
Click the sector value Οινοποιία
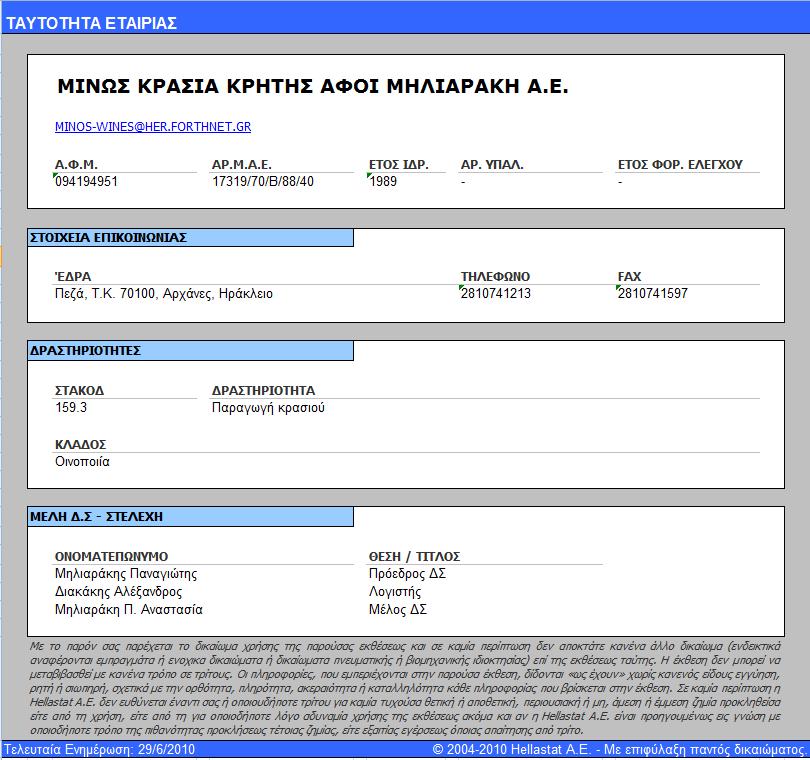point(82,461)
